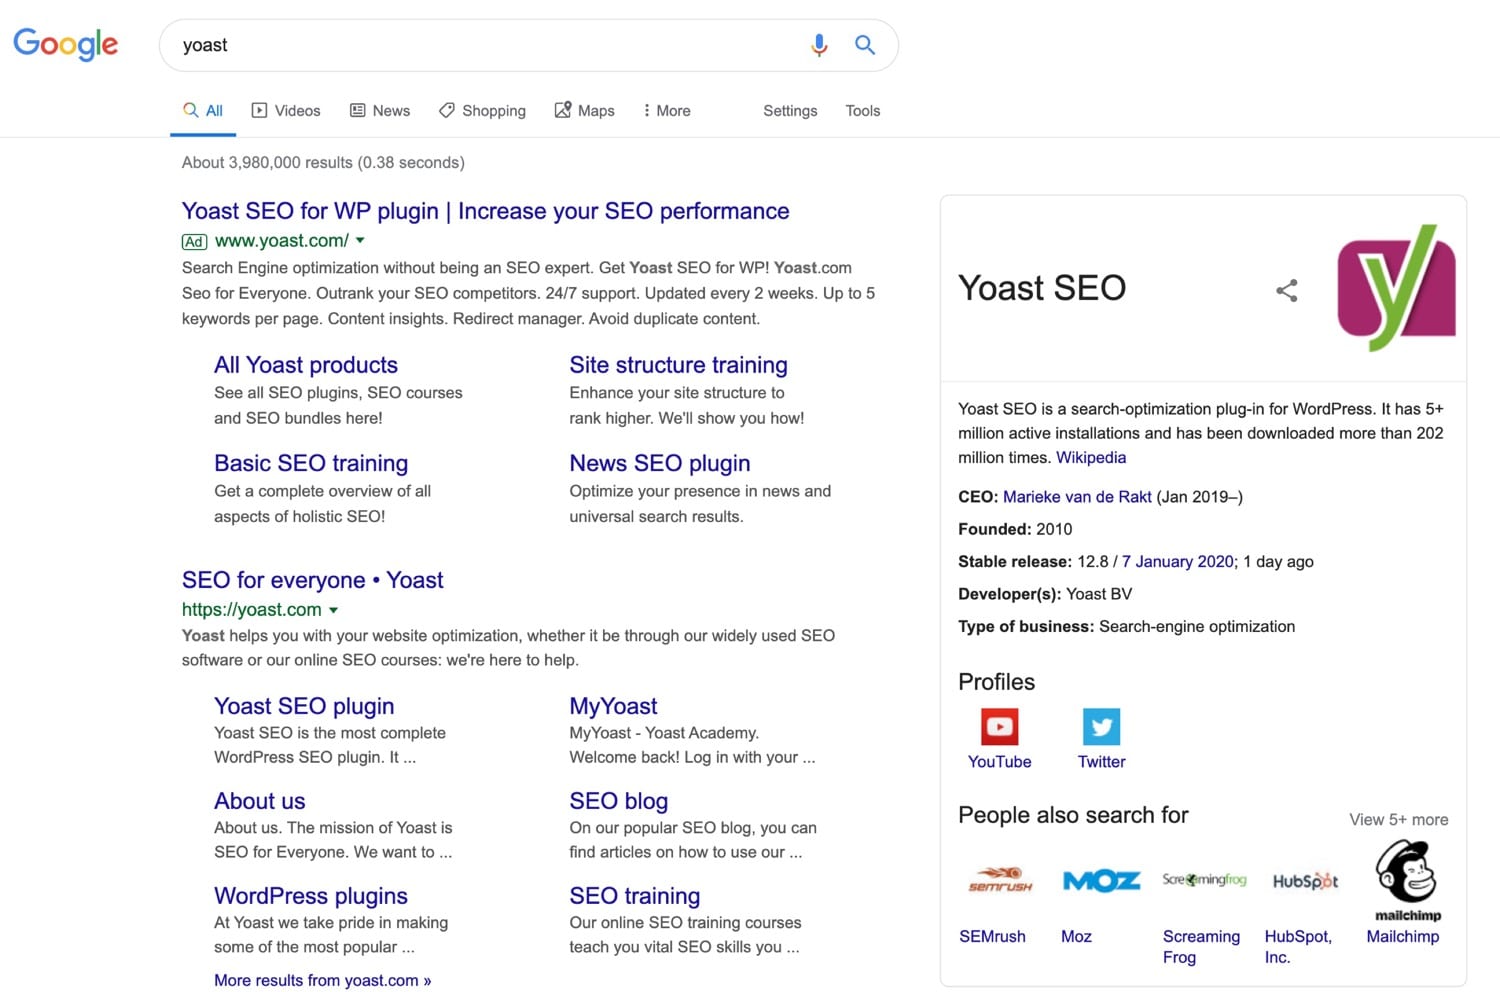The image size is (1500, 992).
Task: Click the Google logo
Action: 66,44
